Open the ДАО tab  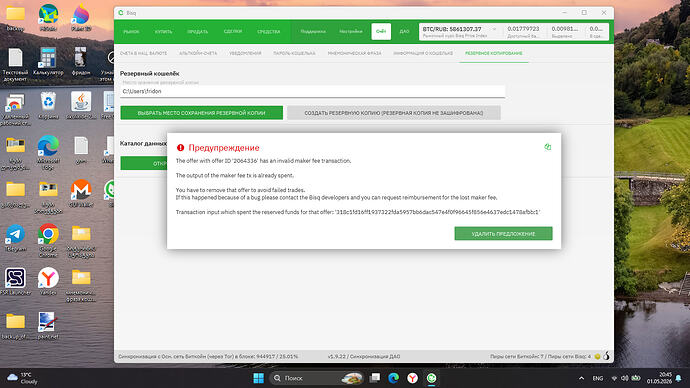click(404, 32)
